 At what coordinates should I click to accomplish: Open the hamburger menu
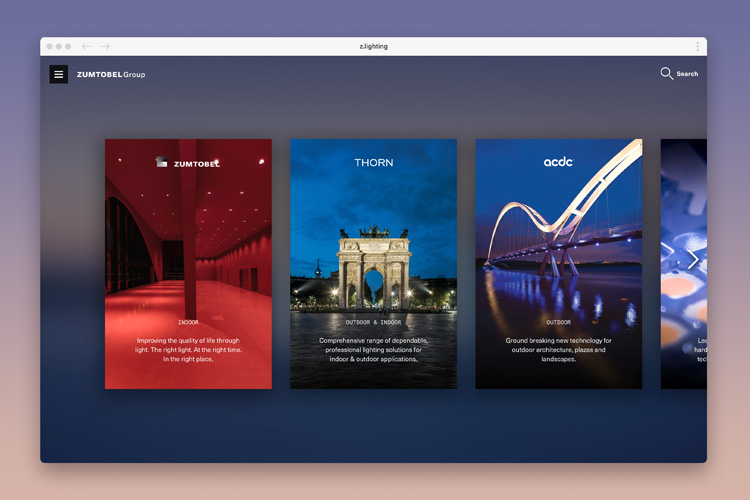click(58, 74)
